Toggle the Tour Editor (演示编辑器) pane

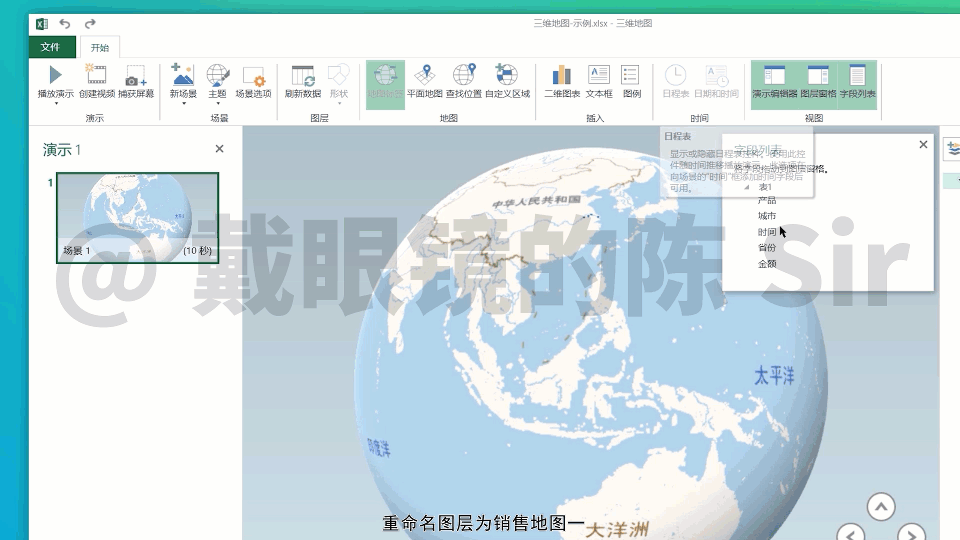click(x=774, y=84)
